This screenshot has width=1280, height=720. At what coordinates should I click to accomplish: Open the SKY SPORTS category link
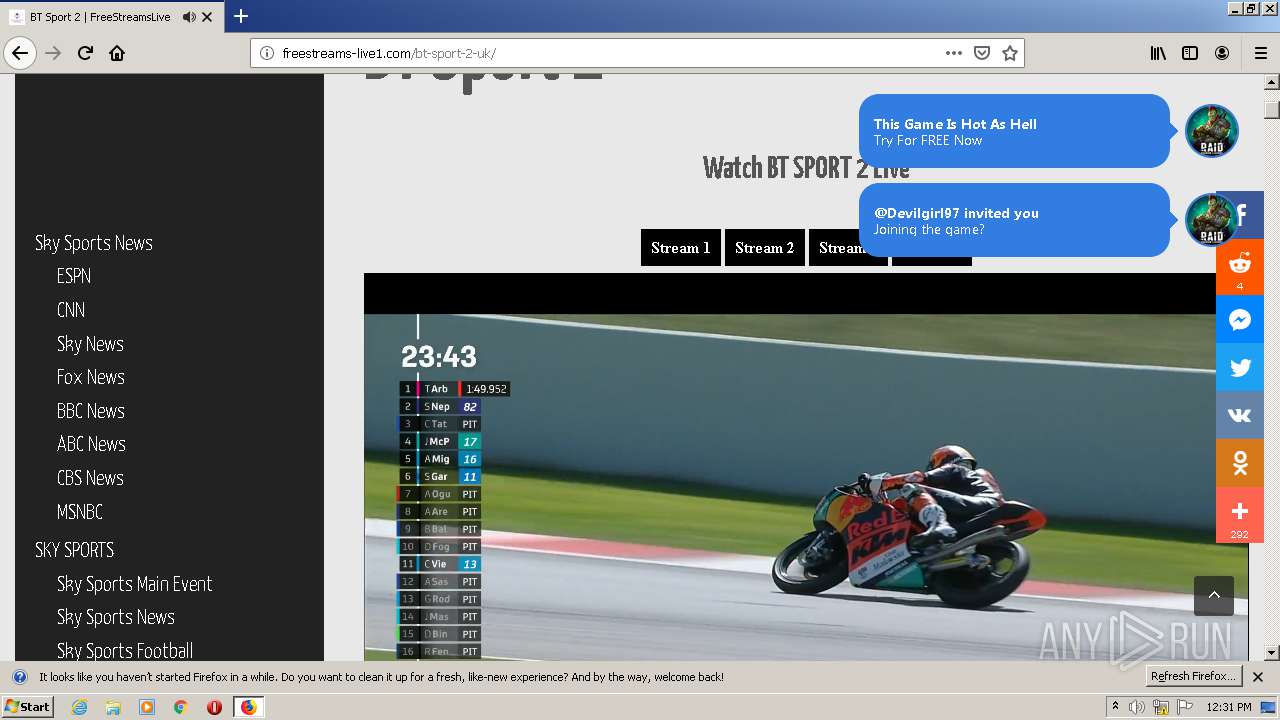pyautogui.click(x=75, y=550)
